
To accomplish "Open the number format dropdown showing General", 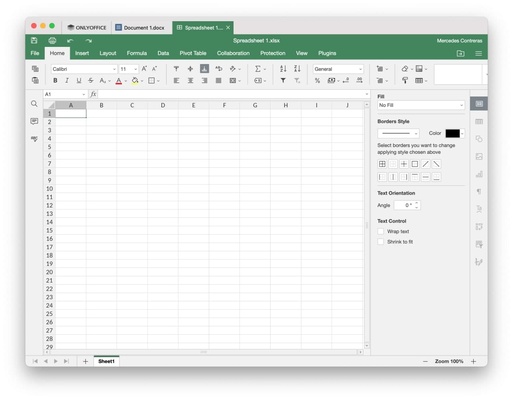I will (x=338, y=69).
